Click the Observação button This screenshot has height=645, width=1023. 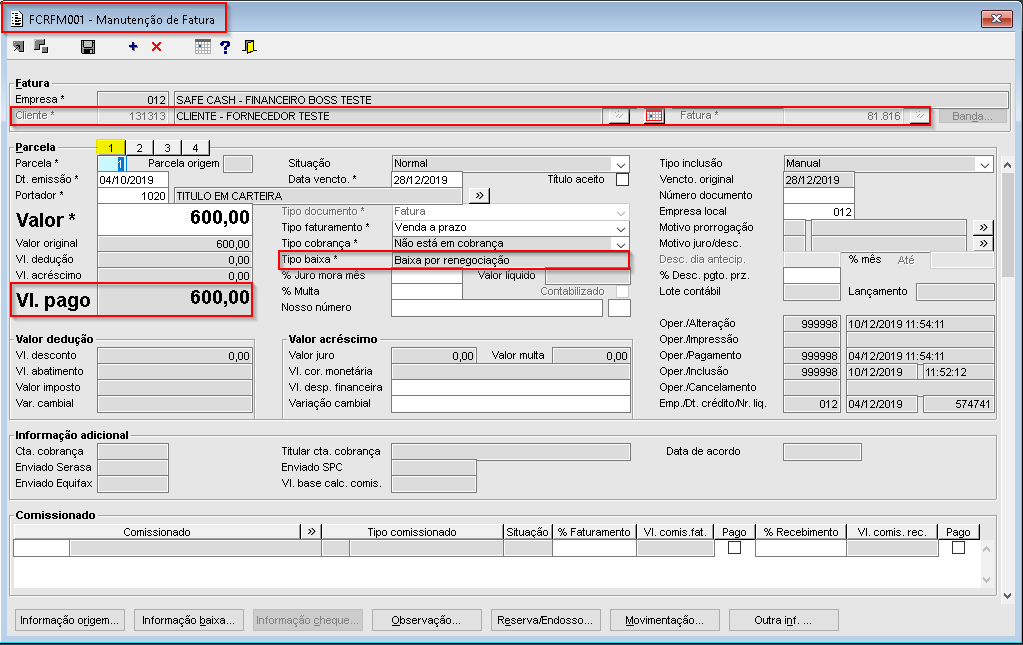click(426, 620)
